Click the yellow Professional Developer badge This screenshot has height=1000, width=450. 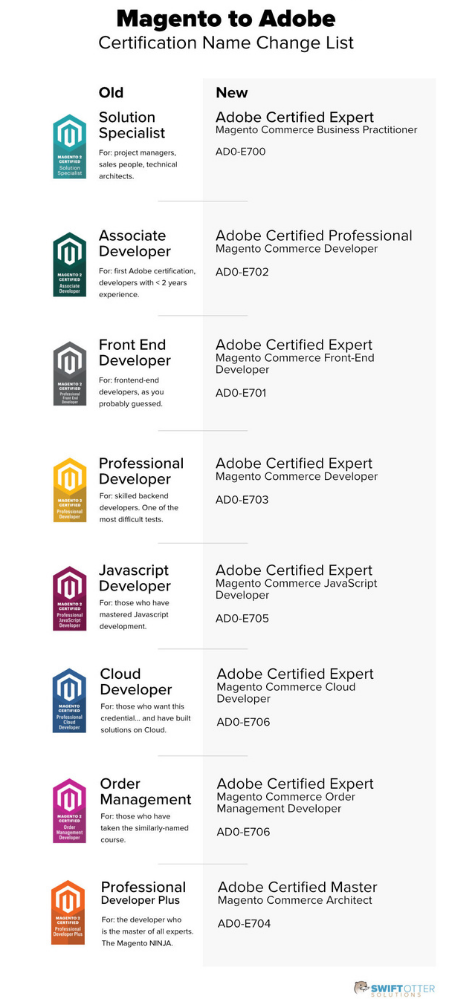(x=69, y=490)
